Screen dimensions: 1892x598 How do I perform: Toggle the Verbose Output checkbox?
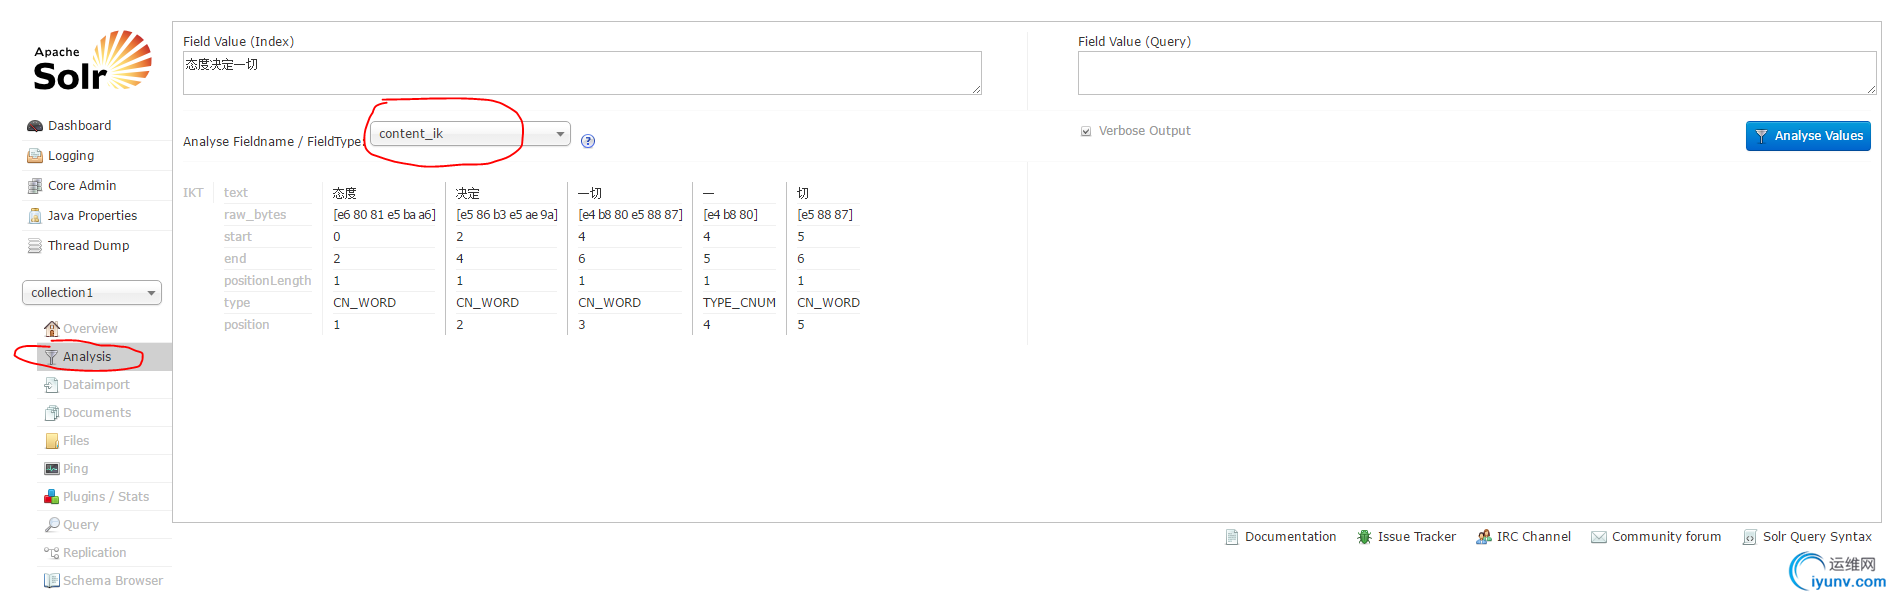pos(1086,131)
